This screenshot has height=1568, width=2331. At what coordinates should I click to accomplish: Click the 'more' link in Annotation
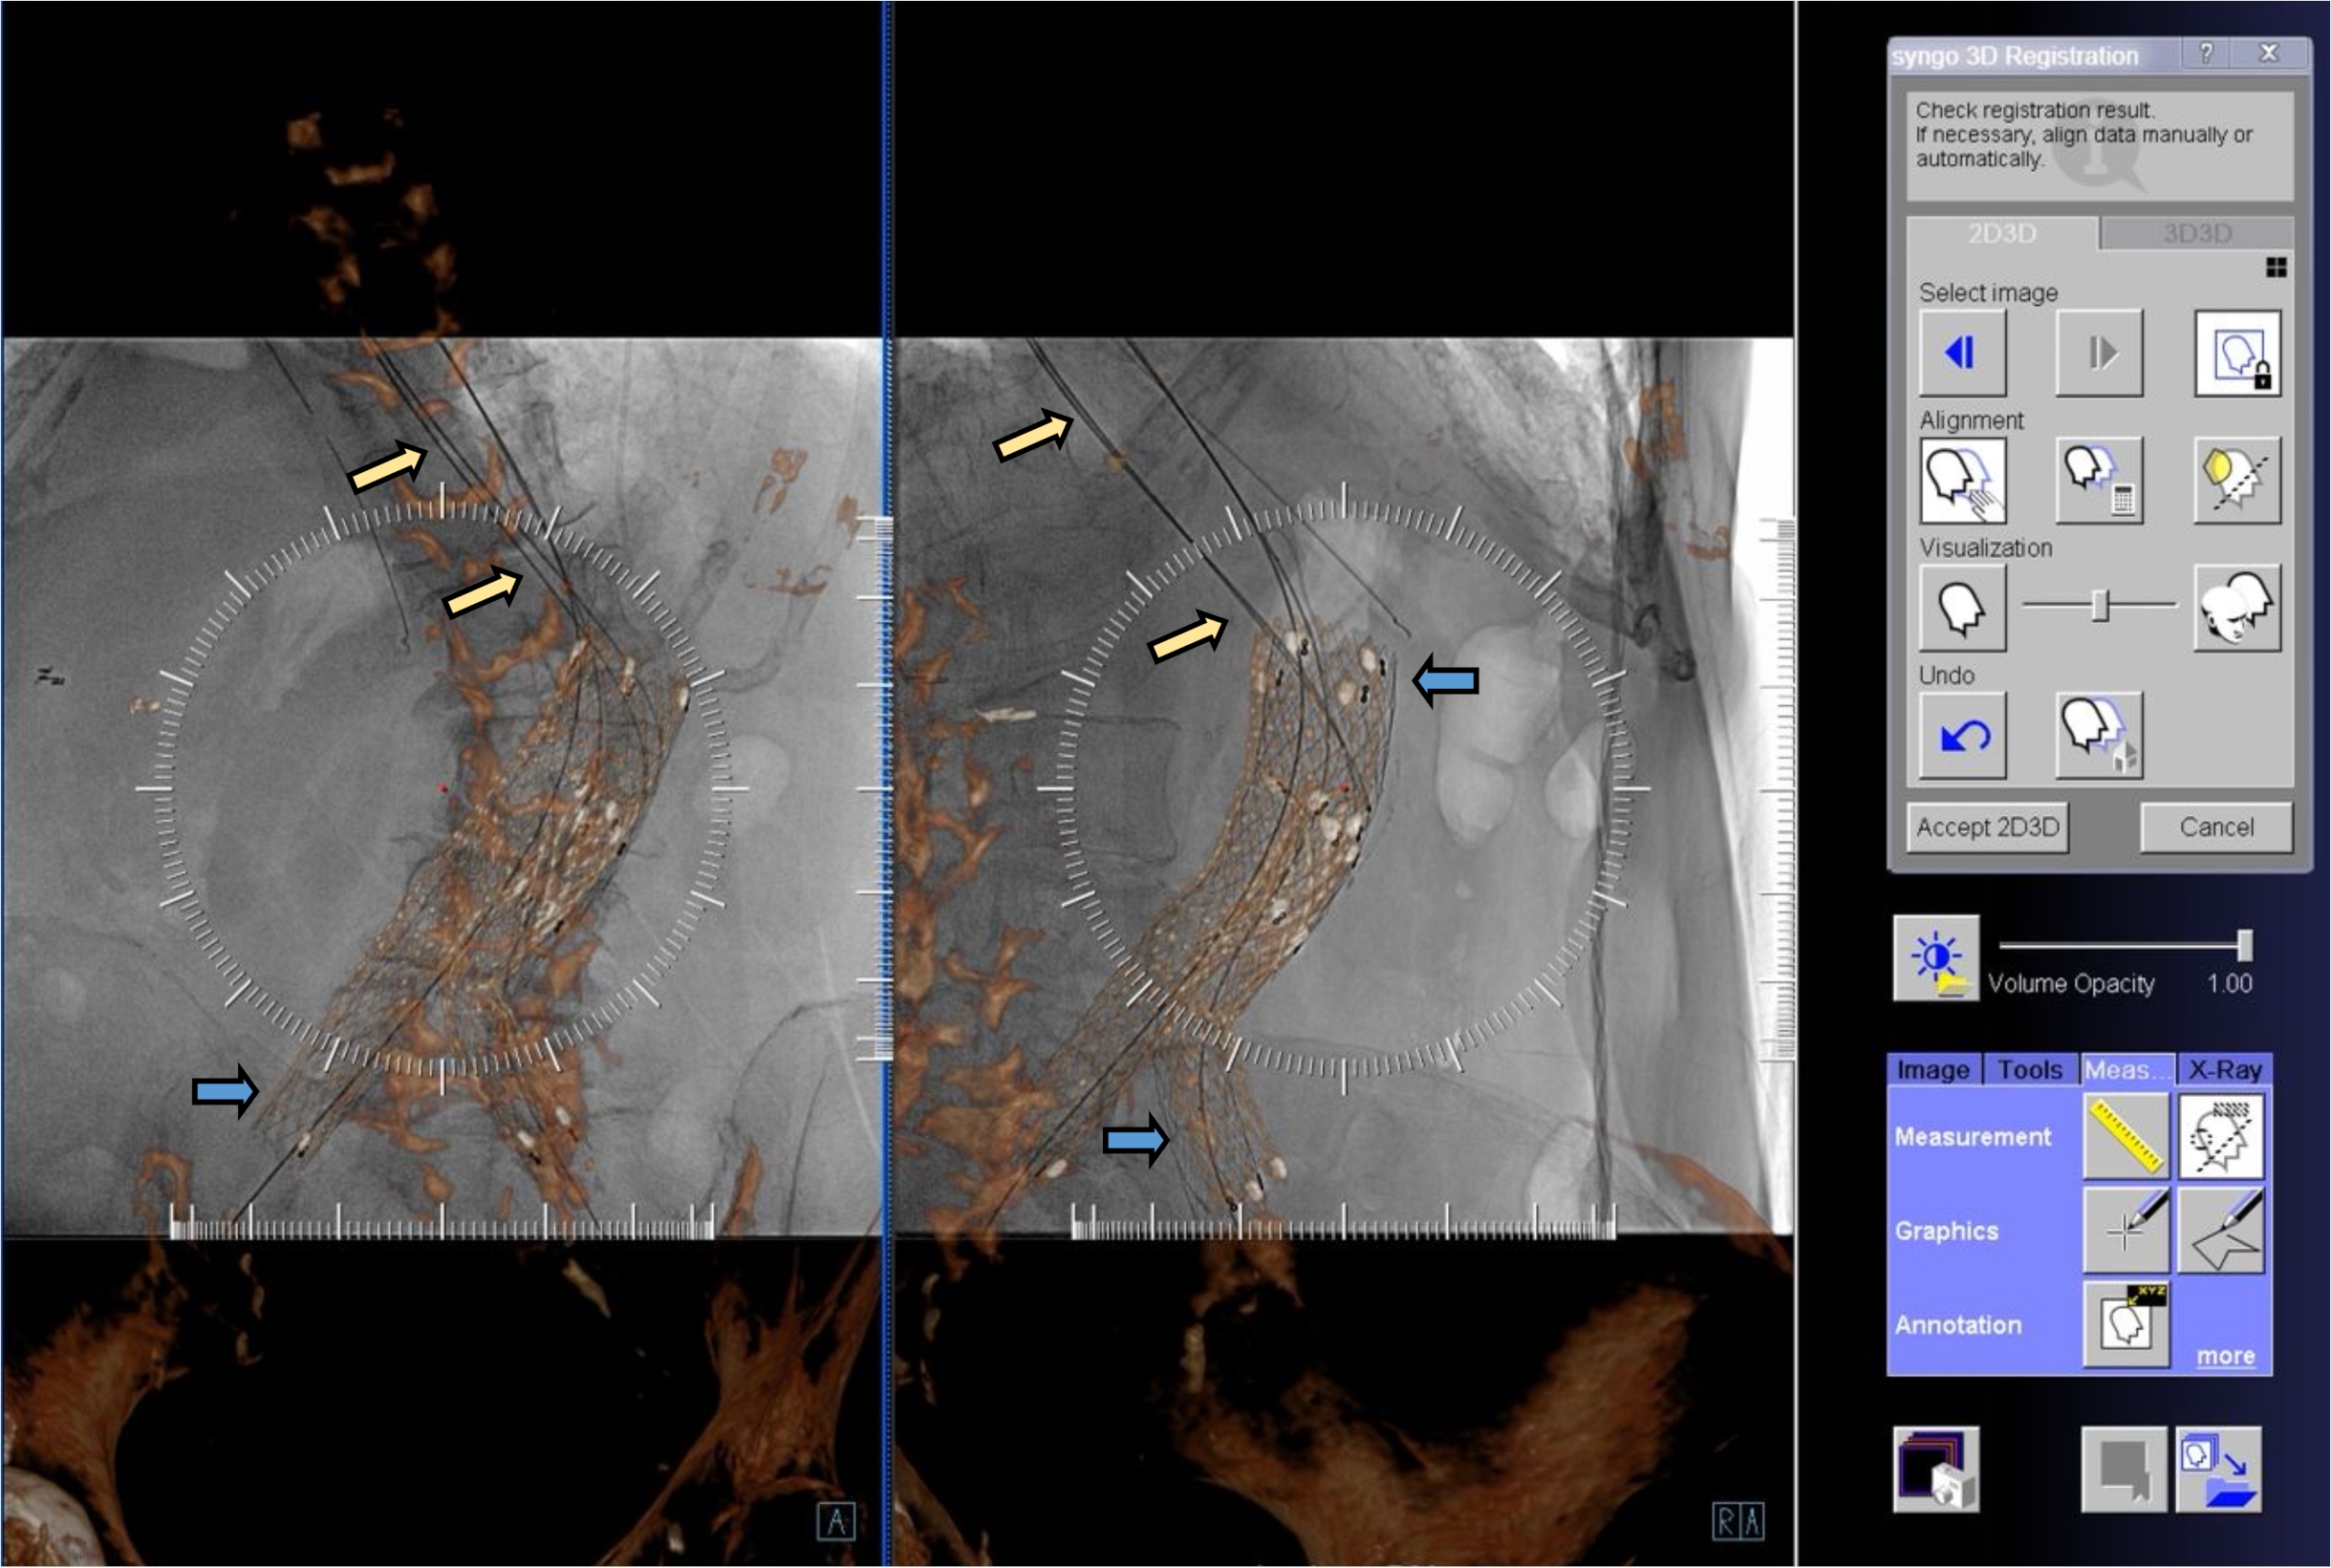click(2224, 1356)
